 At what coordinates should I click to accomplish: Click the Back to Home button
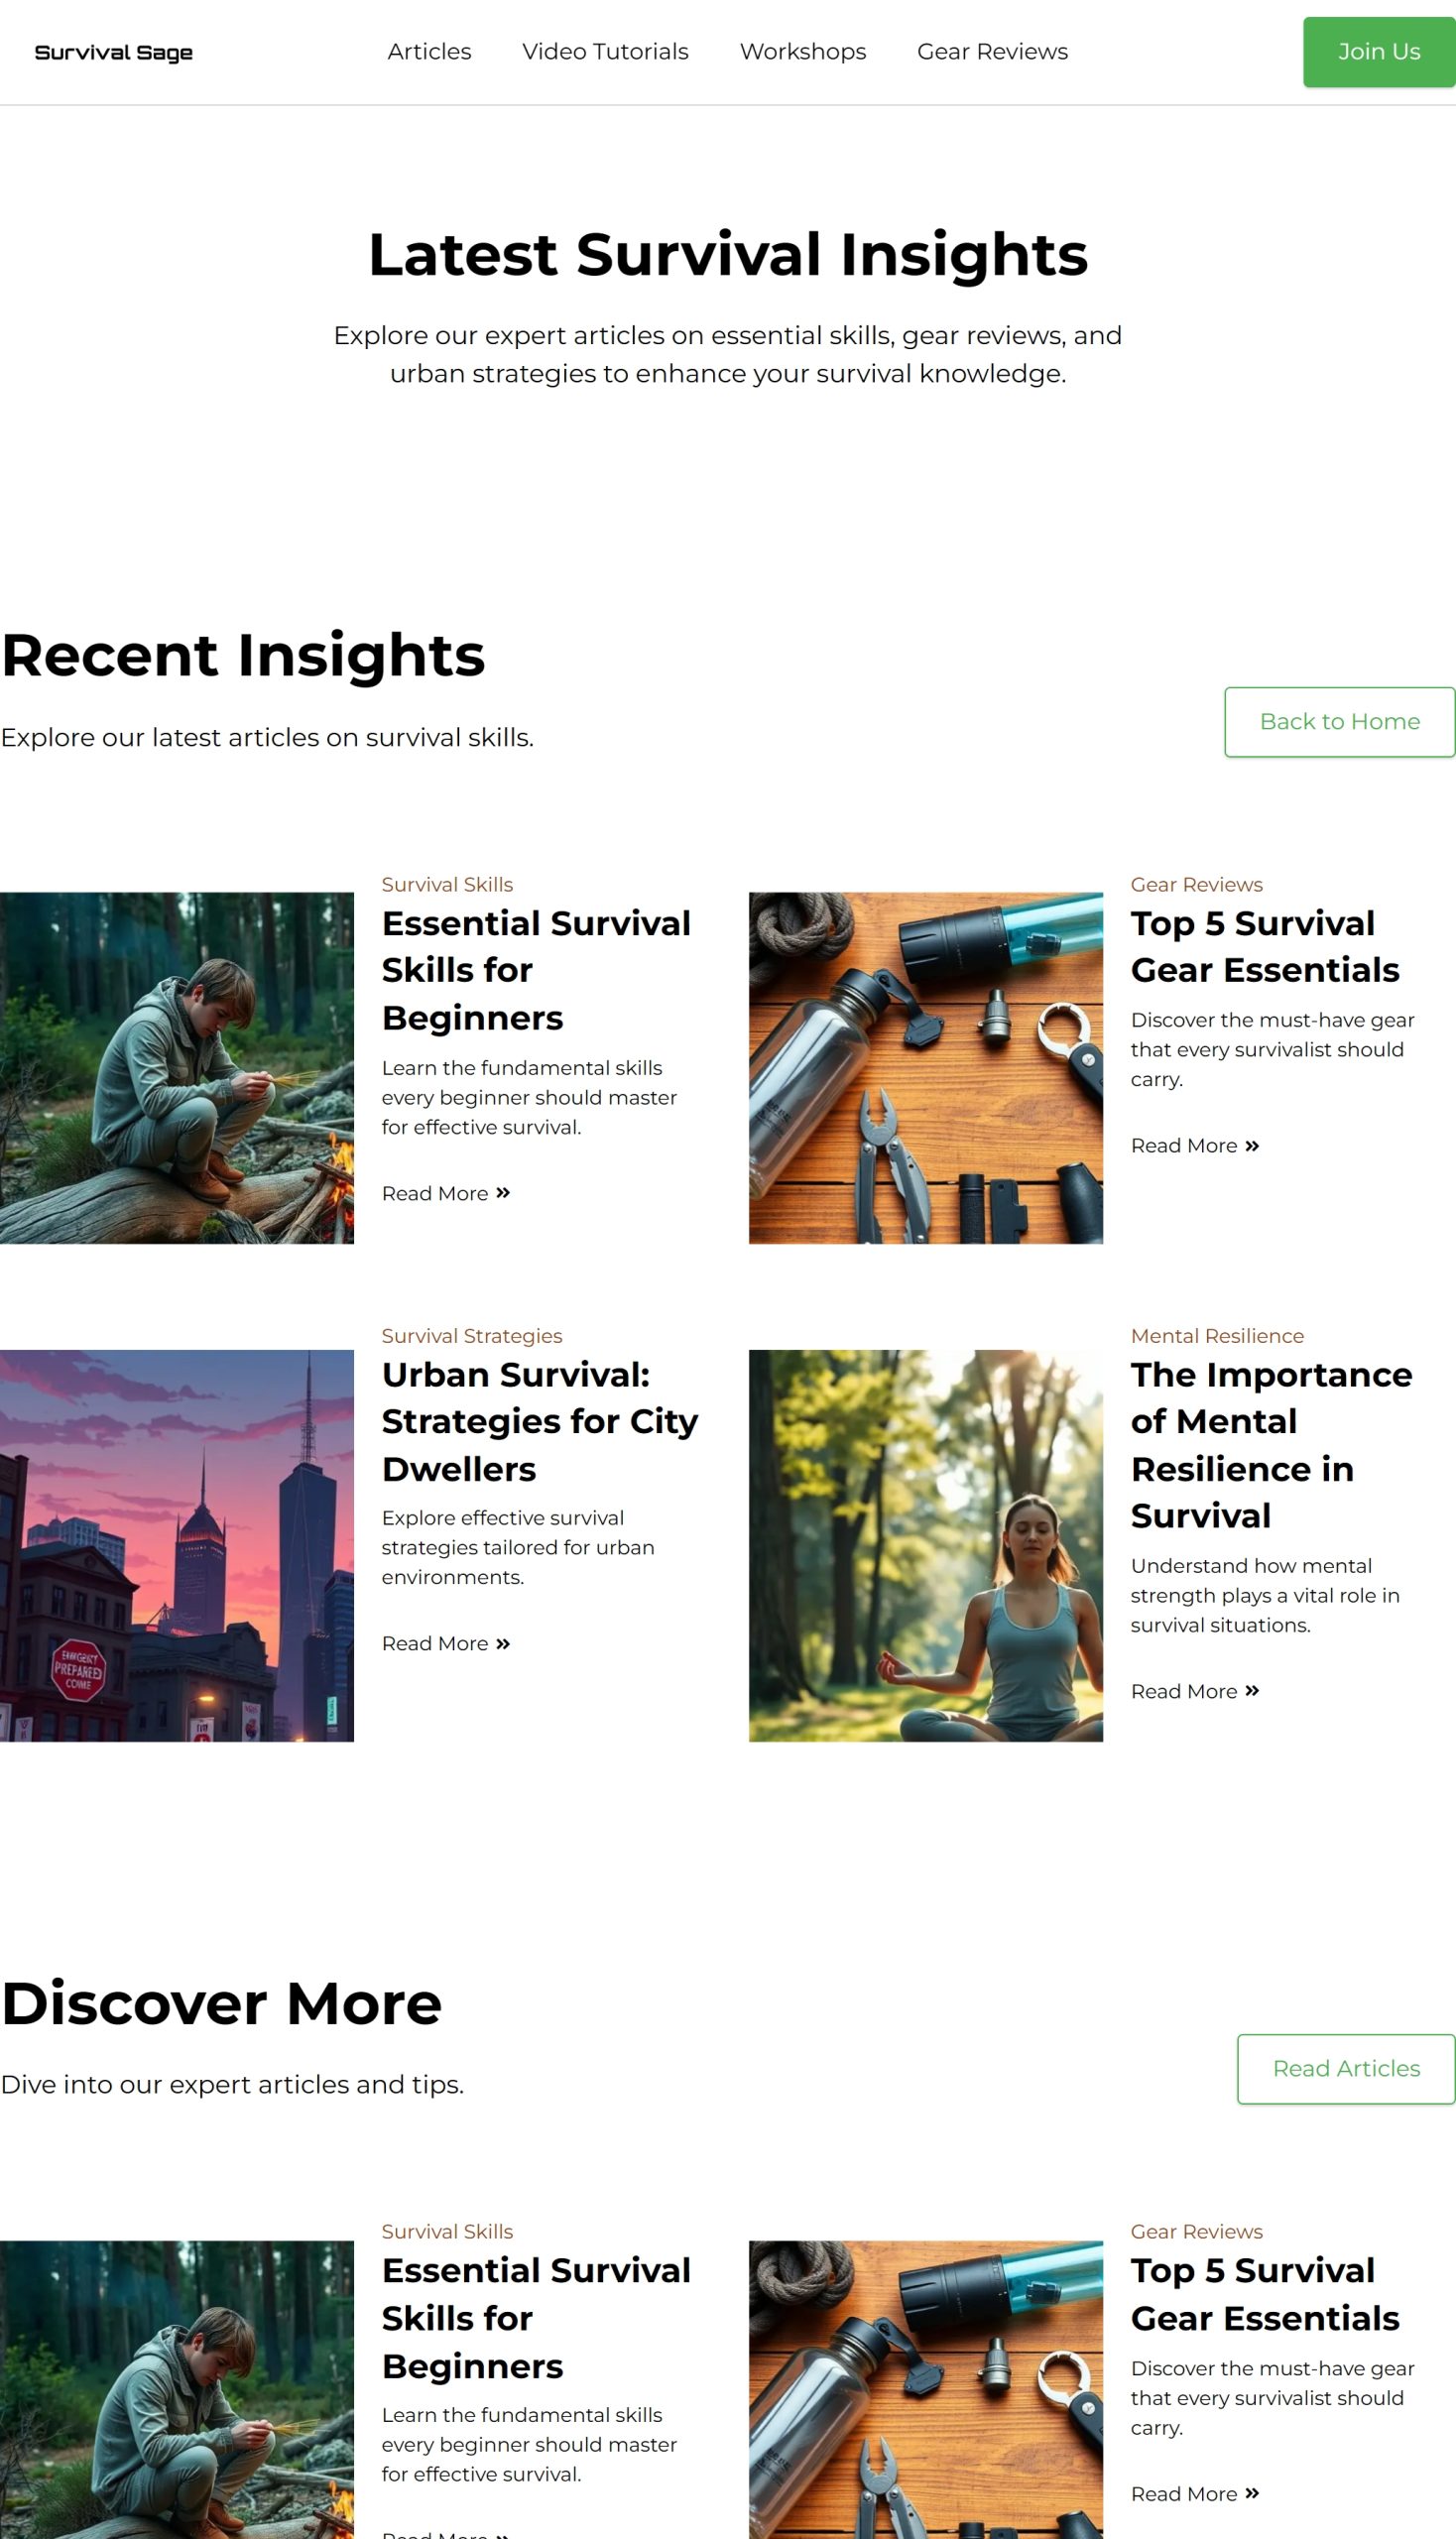[x=1338, y=721]
